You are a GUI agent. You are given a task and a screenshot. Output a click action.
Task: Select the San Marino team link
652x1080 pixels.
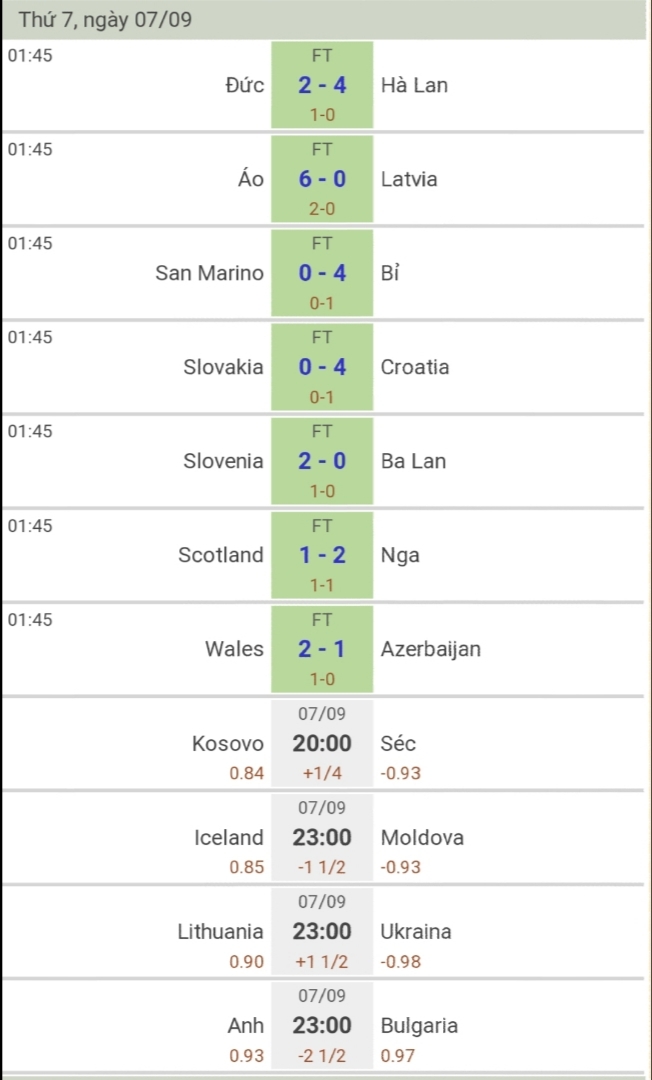210,273
